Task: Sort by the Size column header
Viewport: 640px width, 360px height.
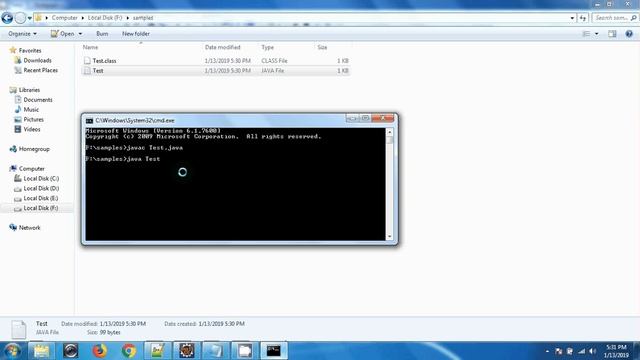Action: pos(322,47)
